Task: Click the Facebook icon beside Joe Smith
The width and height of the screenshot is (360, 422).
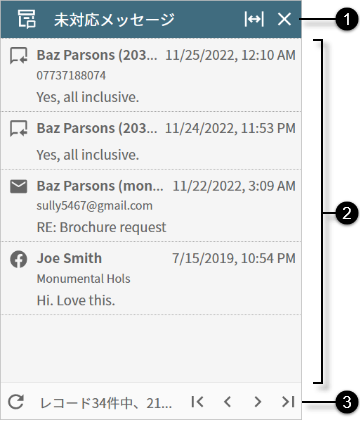Action: pyautogui.click(x=18, y=259)
